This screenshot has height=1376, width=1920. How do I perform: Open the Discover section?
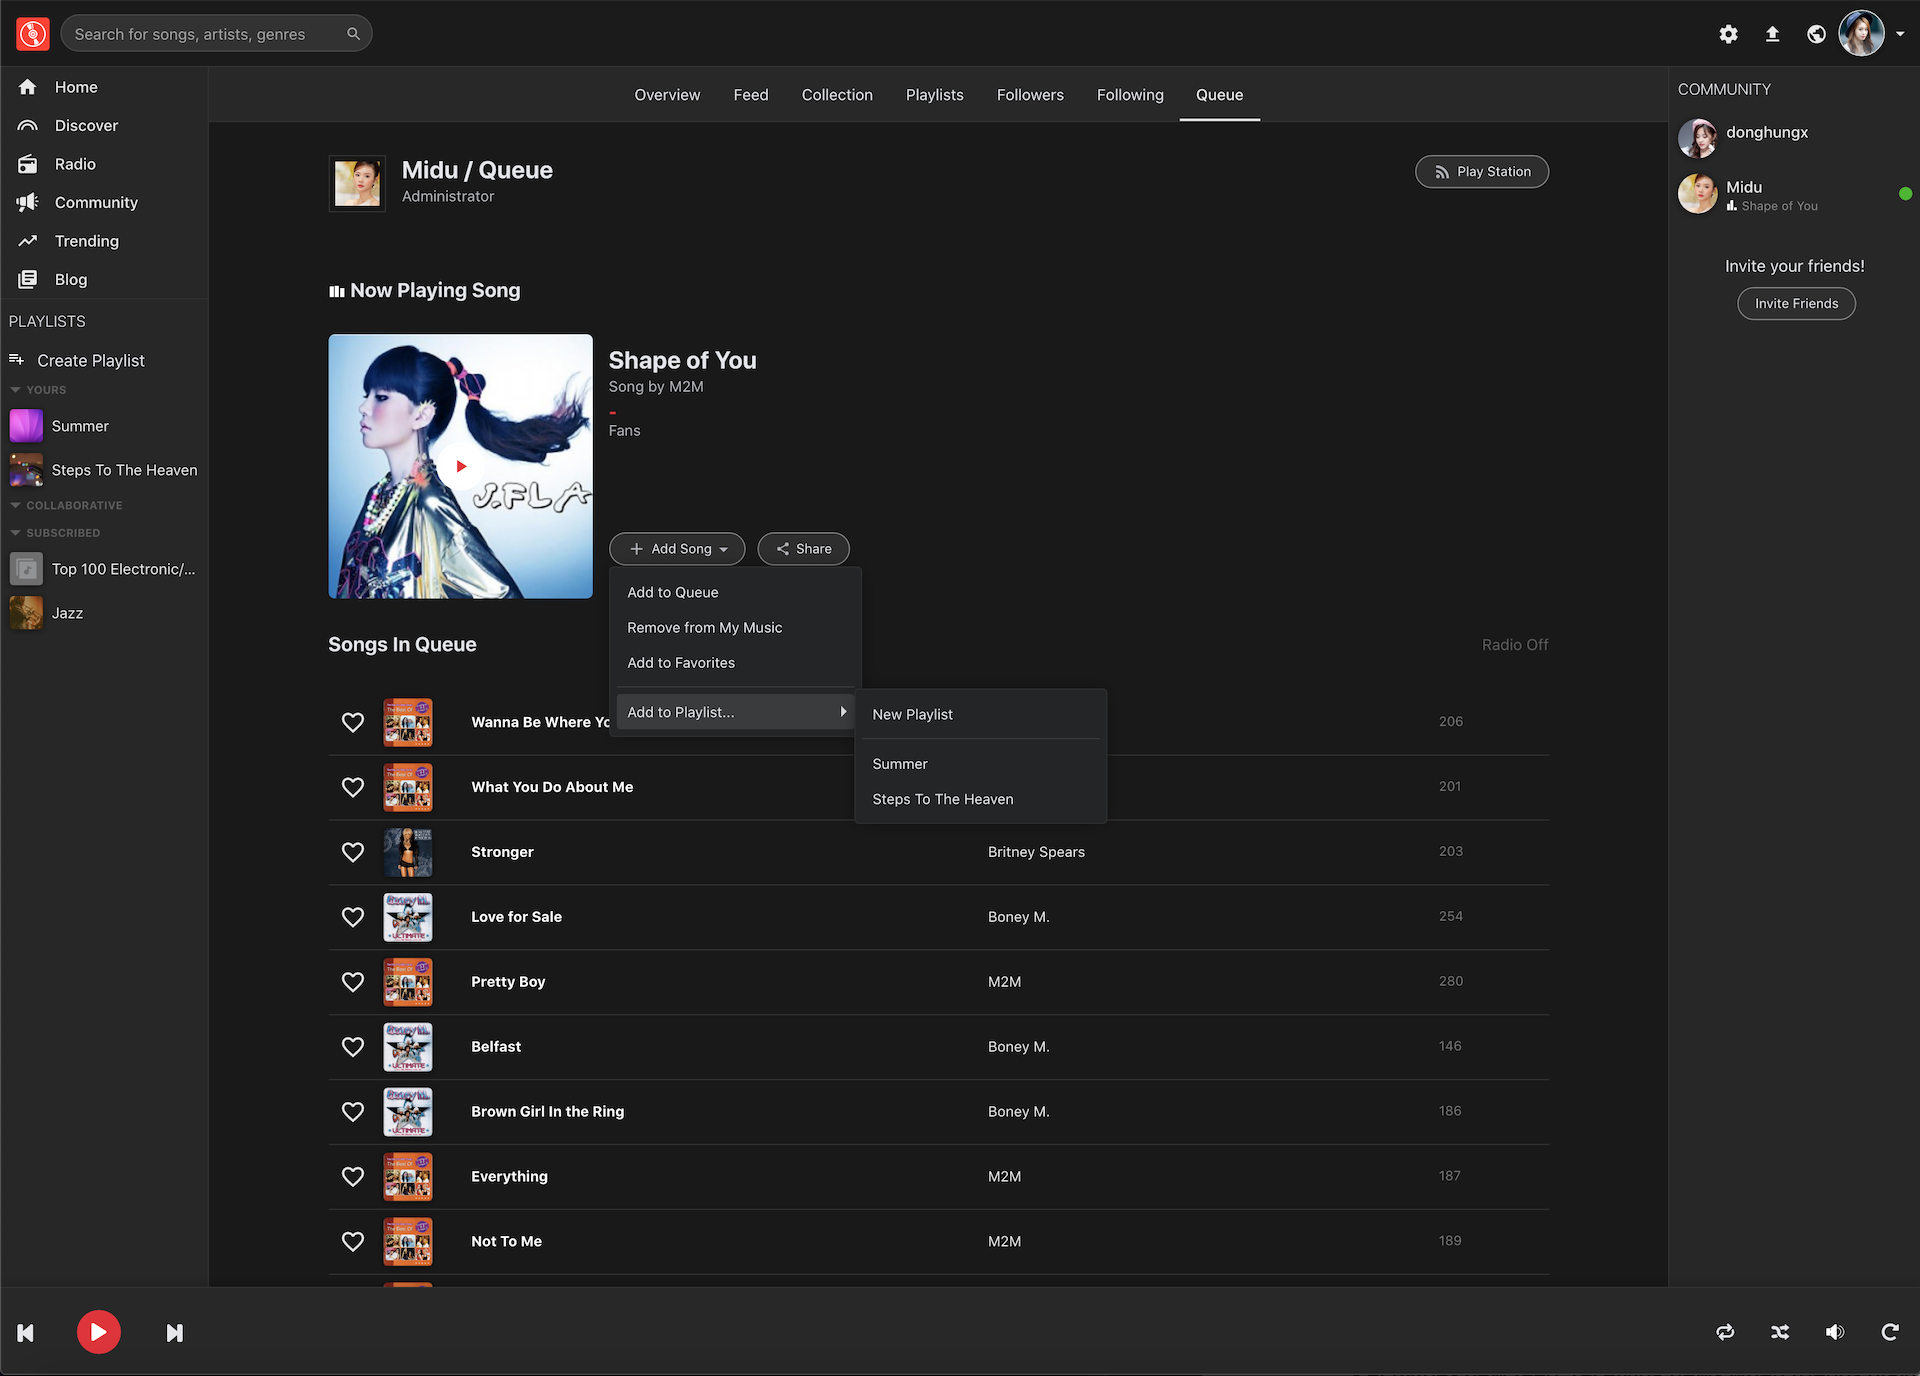click(x=29, y=125)
